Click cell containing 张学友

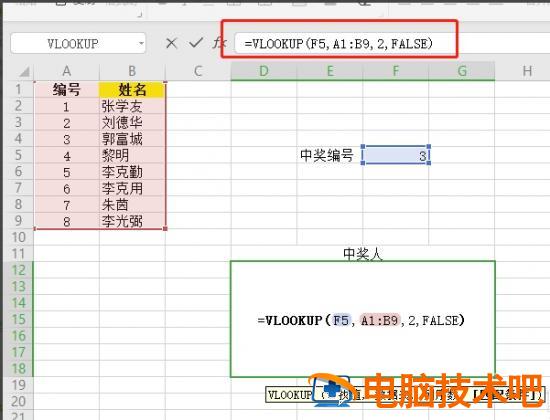[x=132, y=106]
